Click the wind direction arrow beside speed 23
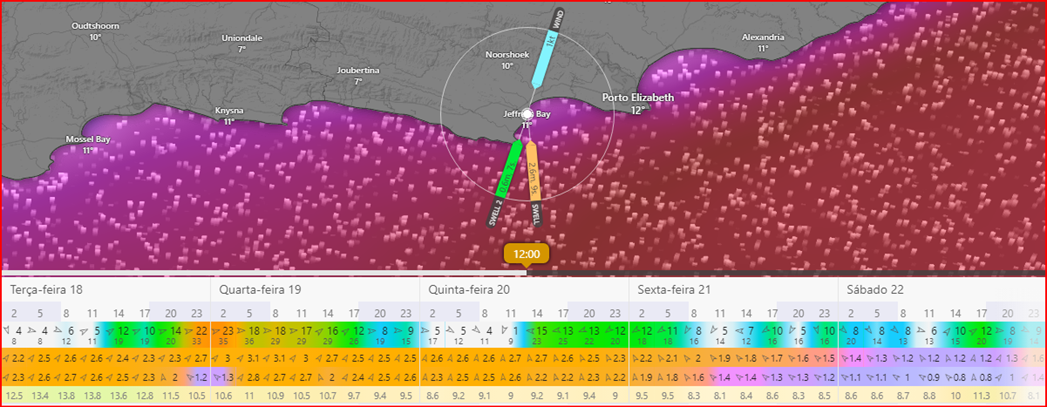 click(x=217, y=330)
